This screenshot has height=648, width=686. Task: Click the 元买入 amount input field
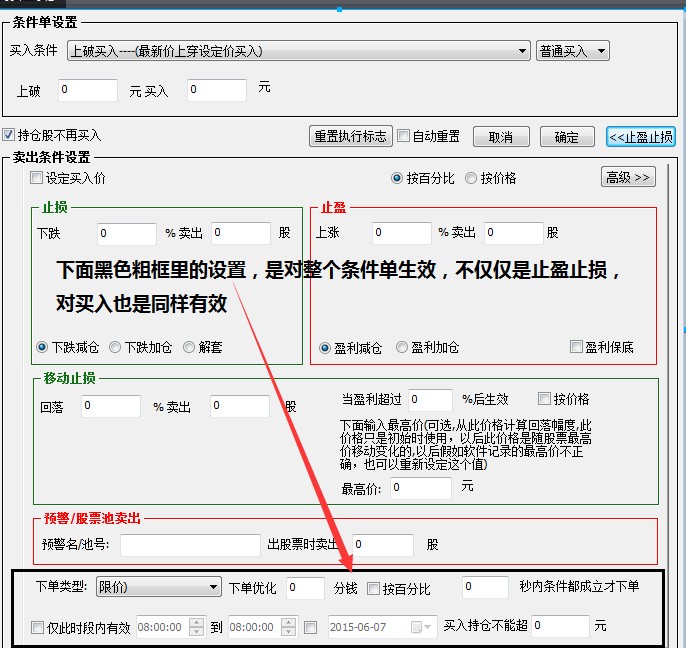[217, 90]
